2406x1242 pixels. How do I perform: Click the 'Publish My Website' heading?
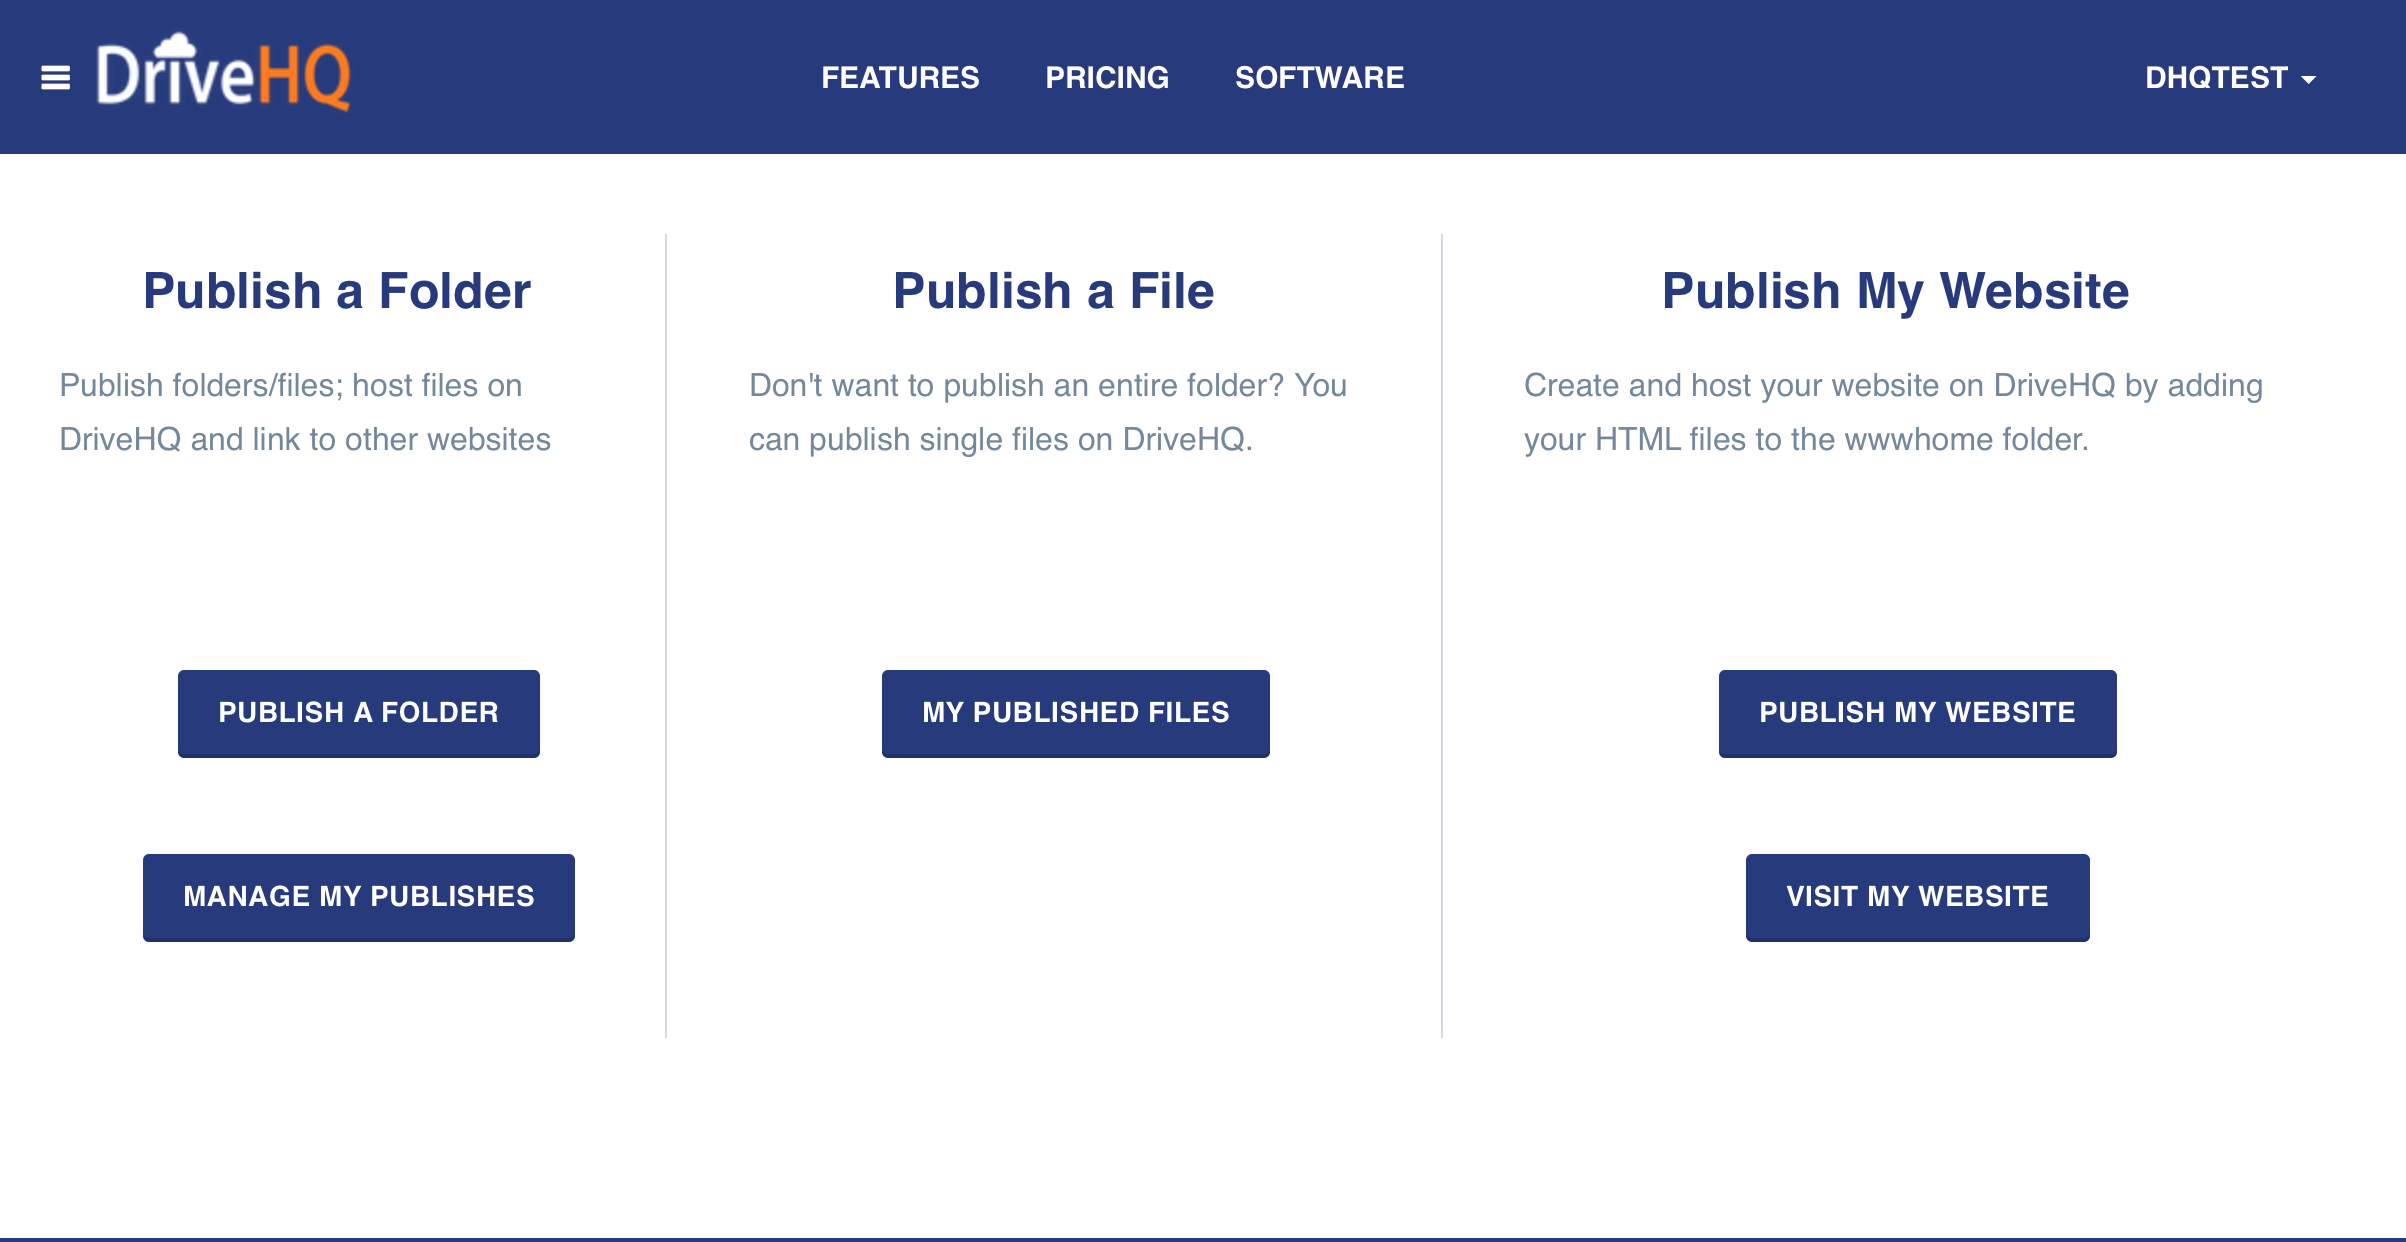tap(1895, 291)
